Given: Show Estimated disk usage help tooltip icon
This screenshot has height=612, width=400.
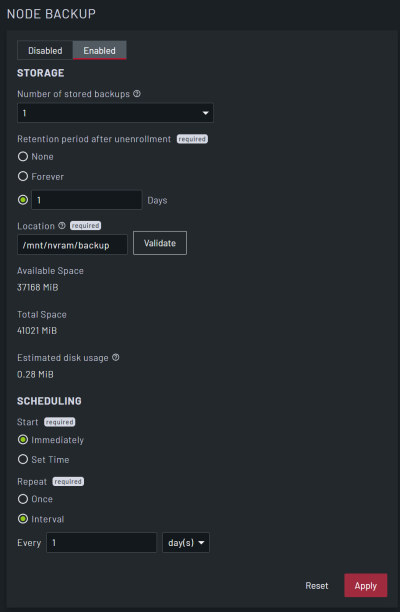Looking at the screenshot, I should click(x=116, y=358).
